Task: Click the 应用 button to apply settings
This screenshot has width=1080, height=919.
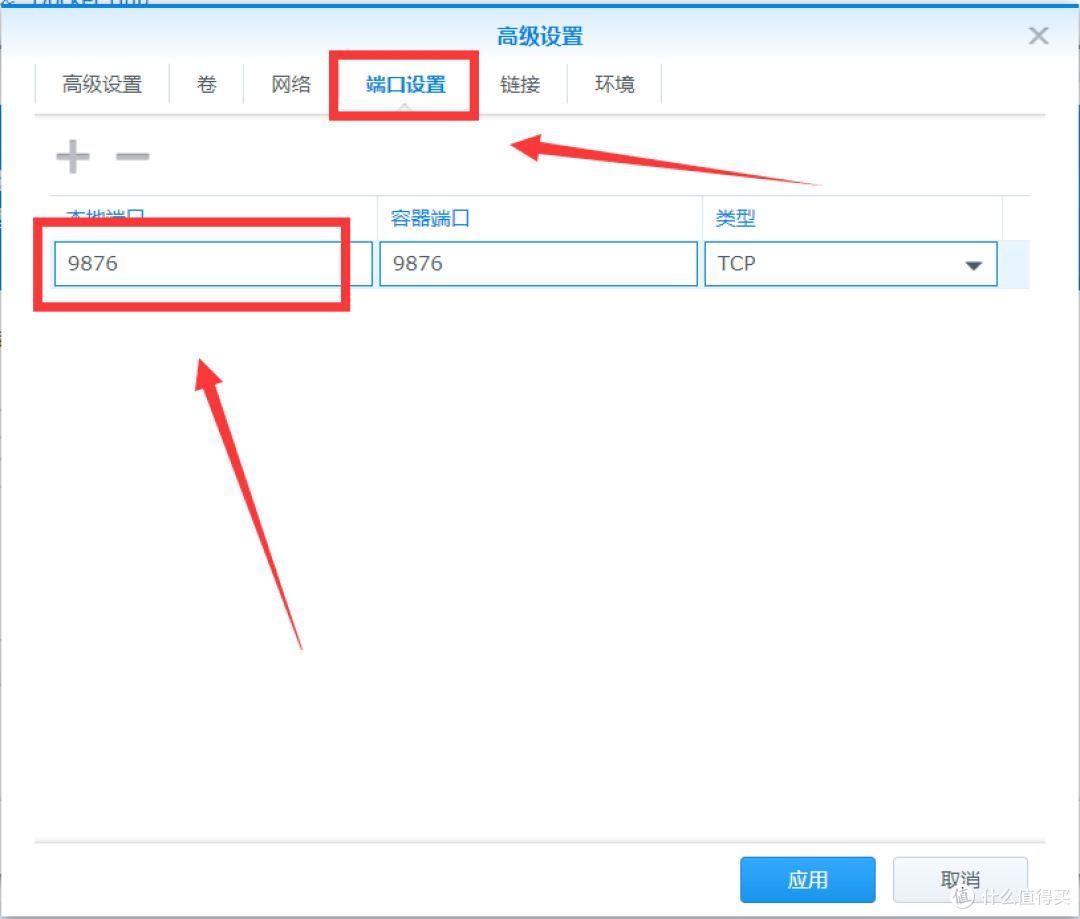Action: [807, 879]
